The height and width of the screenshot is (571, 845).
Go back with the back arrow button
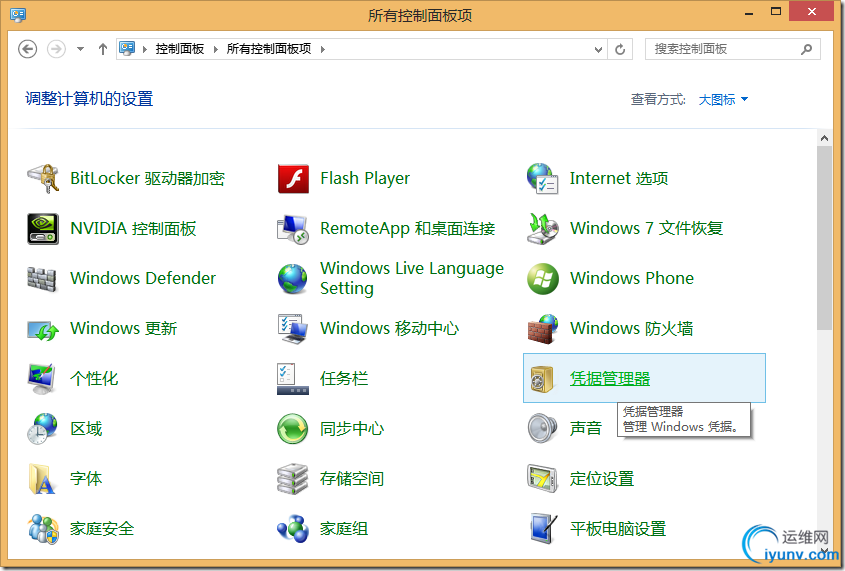tap(27, 49)
